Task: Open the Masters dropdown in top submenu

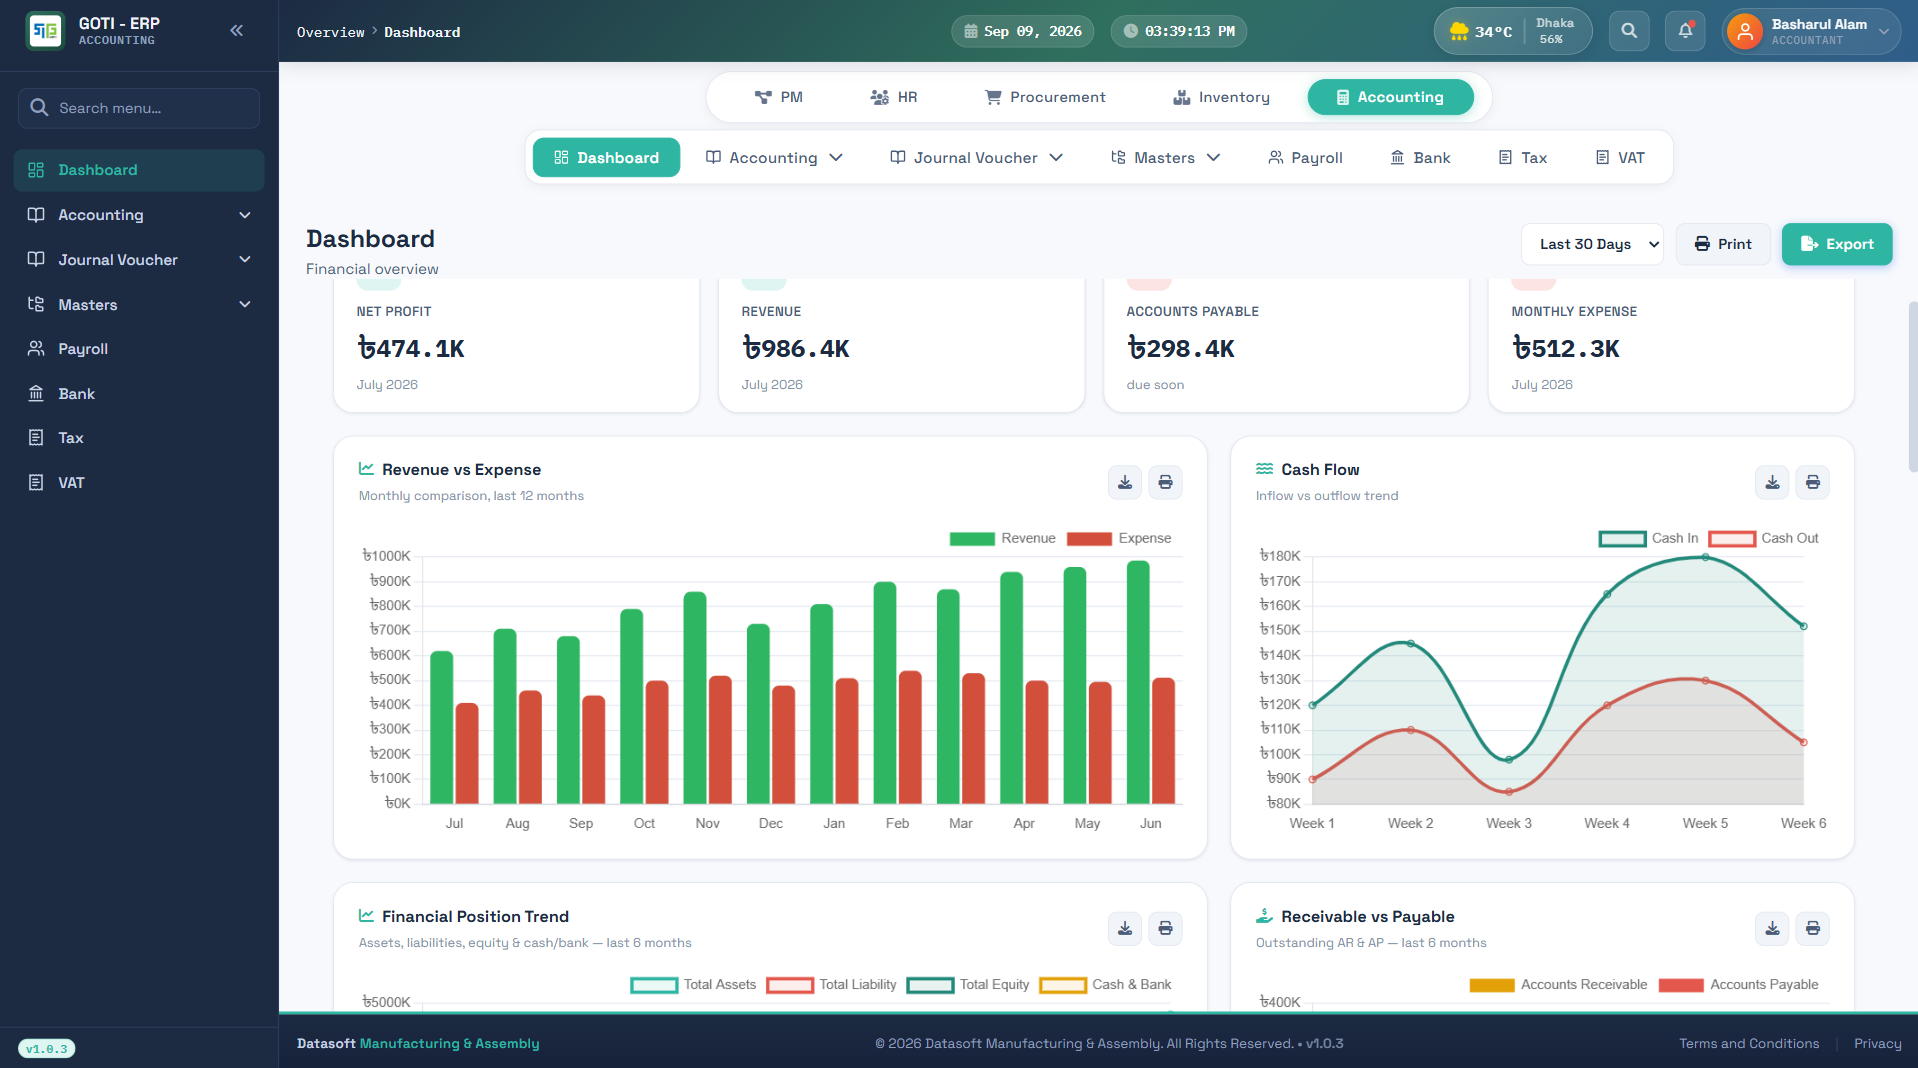Action: point(1165,158)
